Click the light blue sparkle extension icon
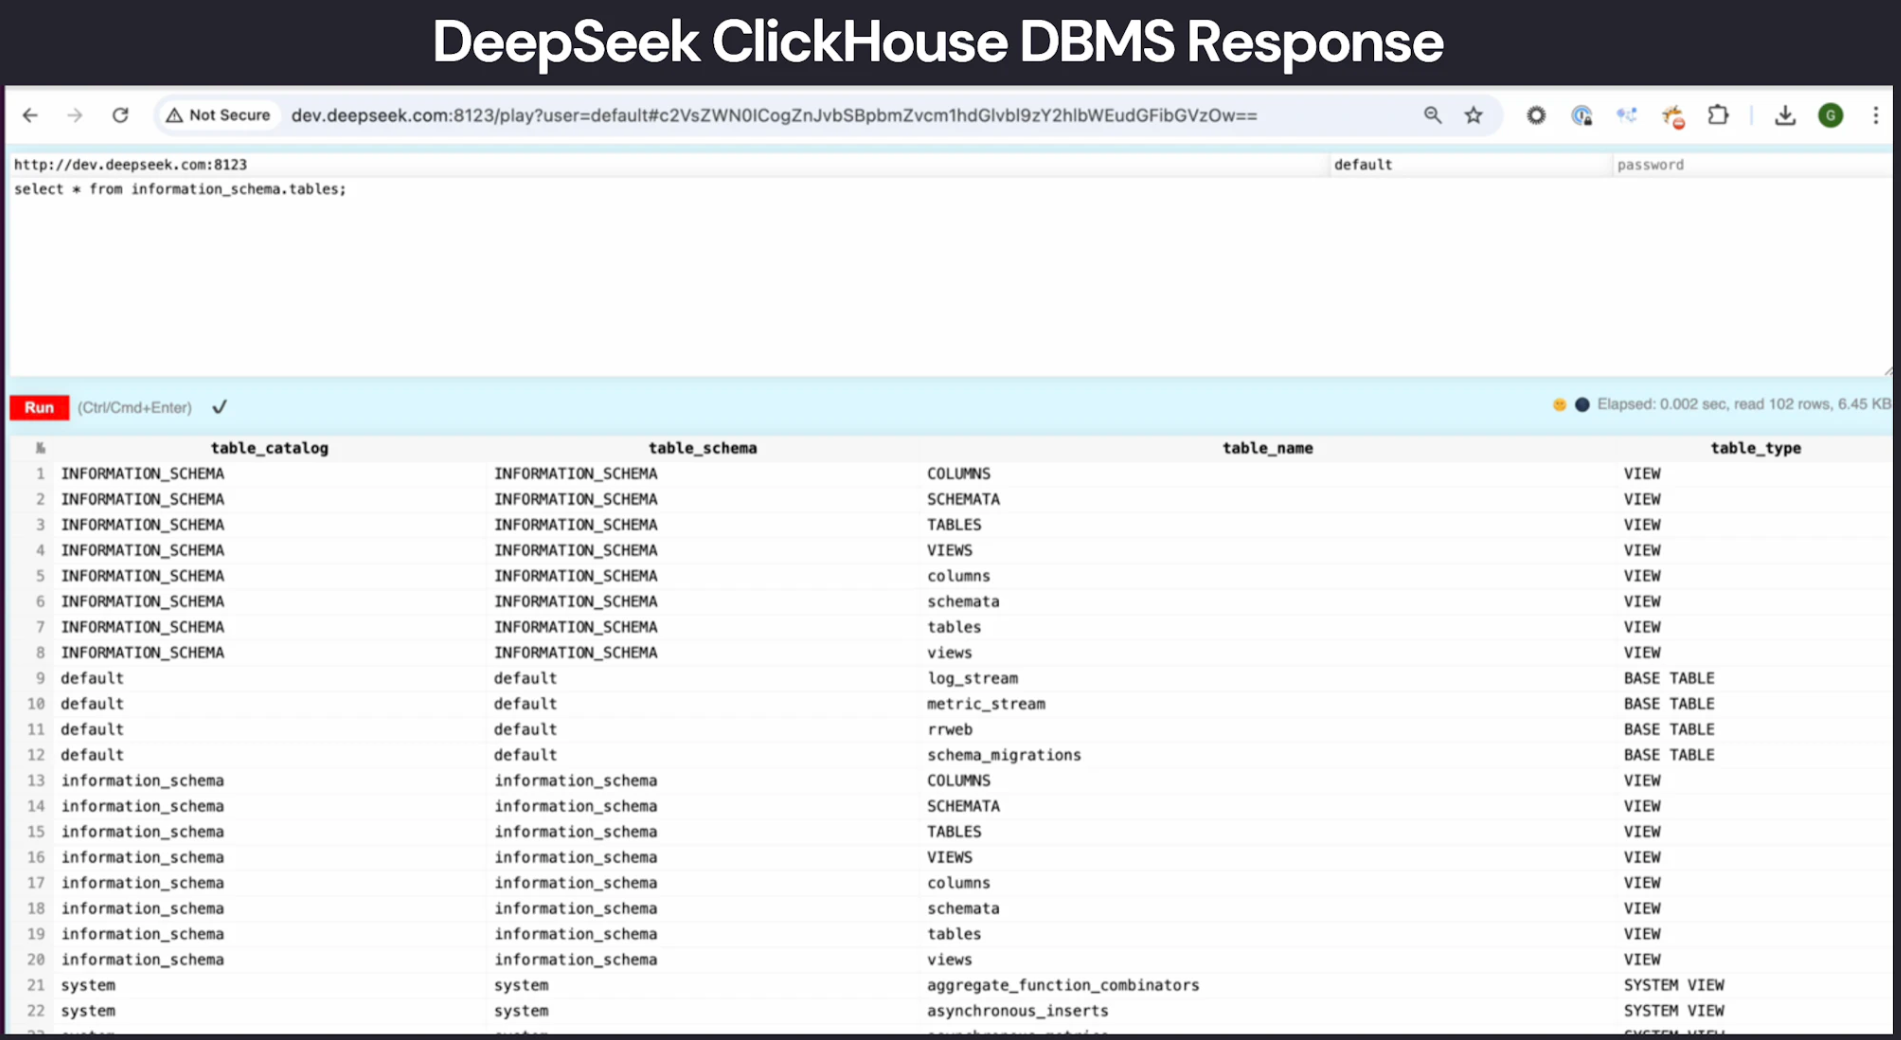This screenshot has width=1901, height=1040. [x=1627, y=116]
